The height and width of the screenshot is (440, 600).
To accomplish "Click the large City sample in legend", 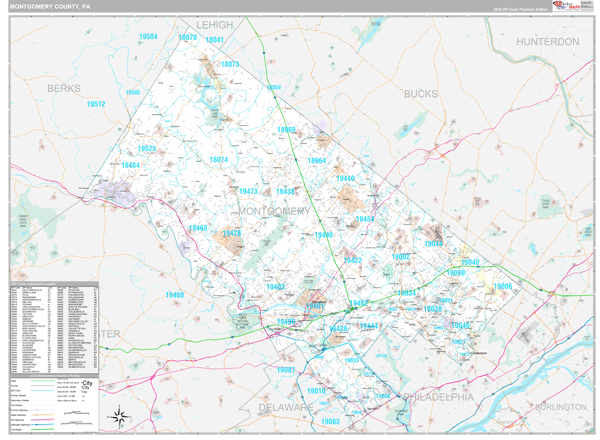I will (88, 384).
